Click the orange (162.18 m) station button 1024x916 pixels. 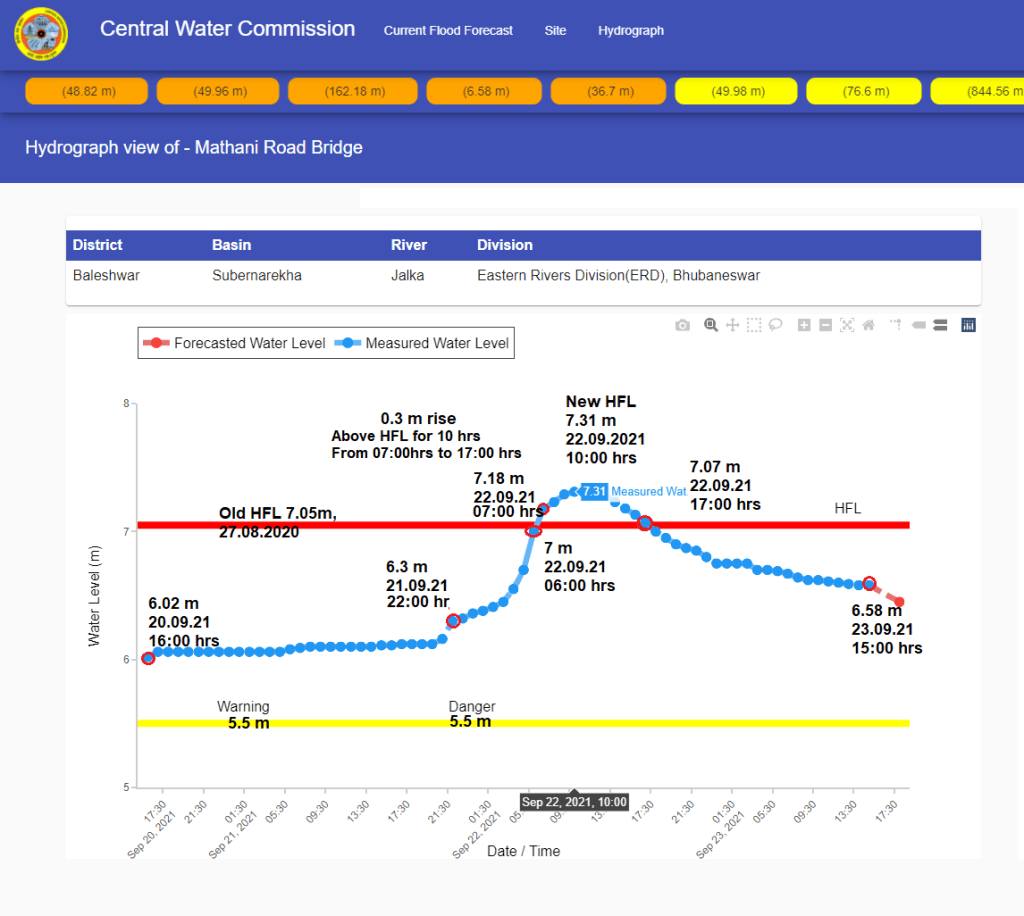[x=354, y=91]
